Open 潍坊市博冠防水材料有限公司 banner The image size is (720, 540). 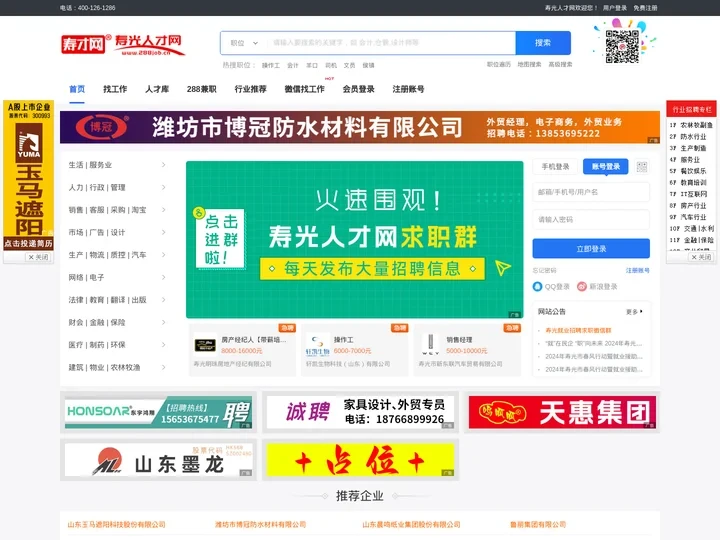360,127
